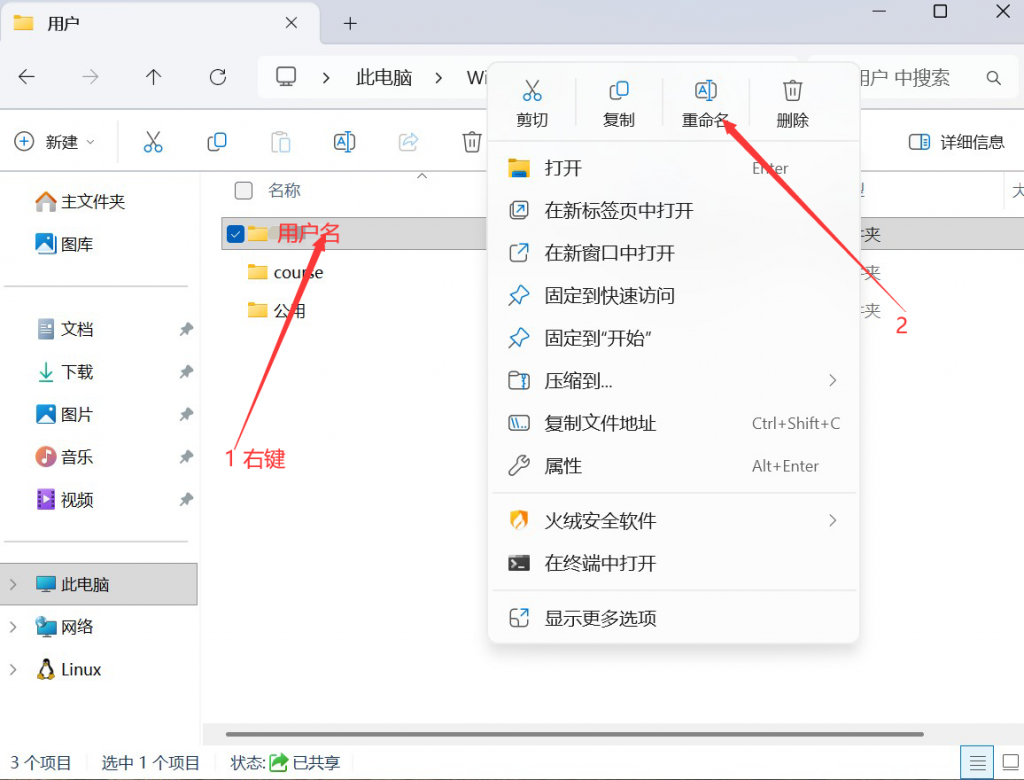Viewport: 1024px width, 780px height.
Task: Toggle the select-all checkbox beside 名称 header
Action: coord(243,190)
